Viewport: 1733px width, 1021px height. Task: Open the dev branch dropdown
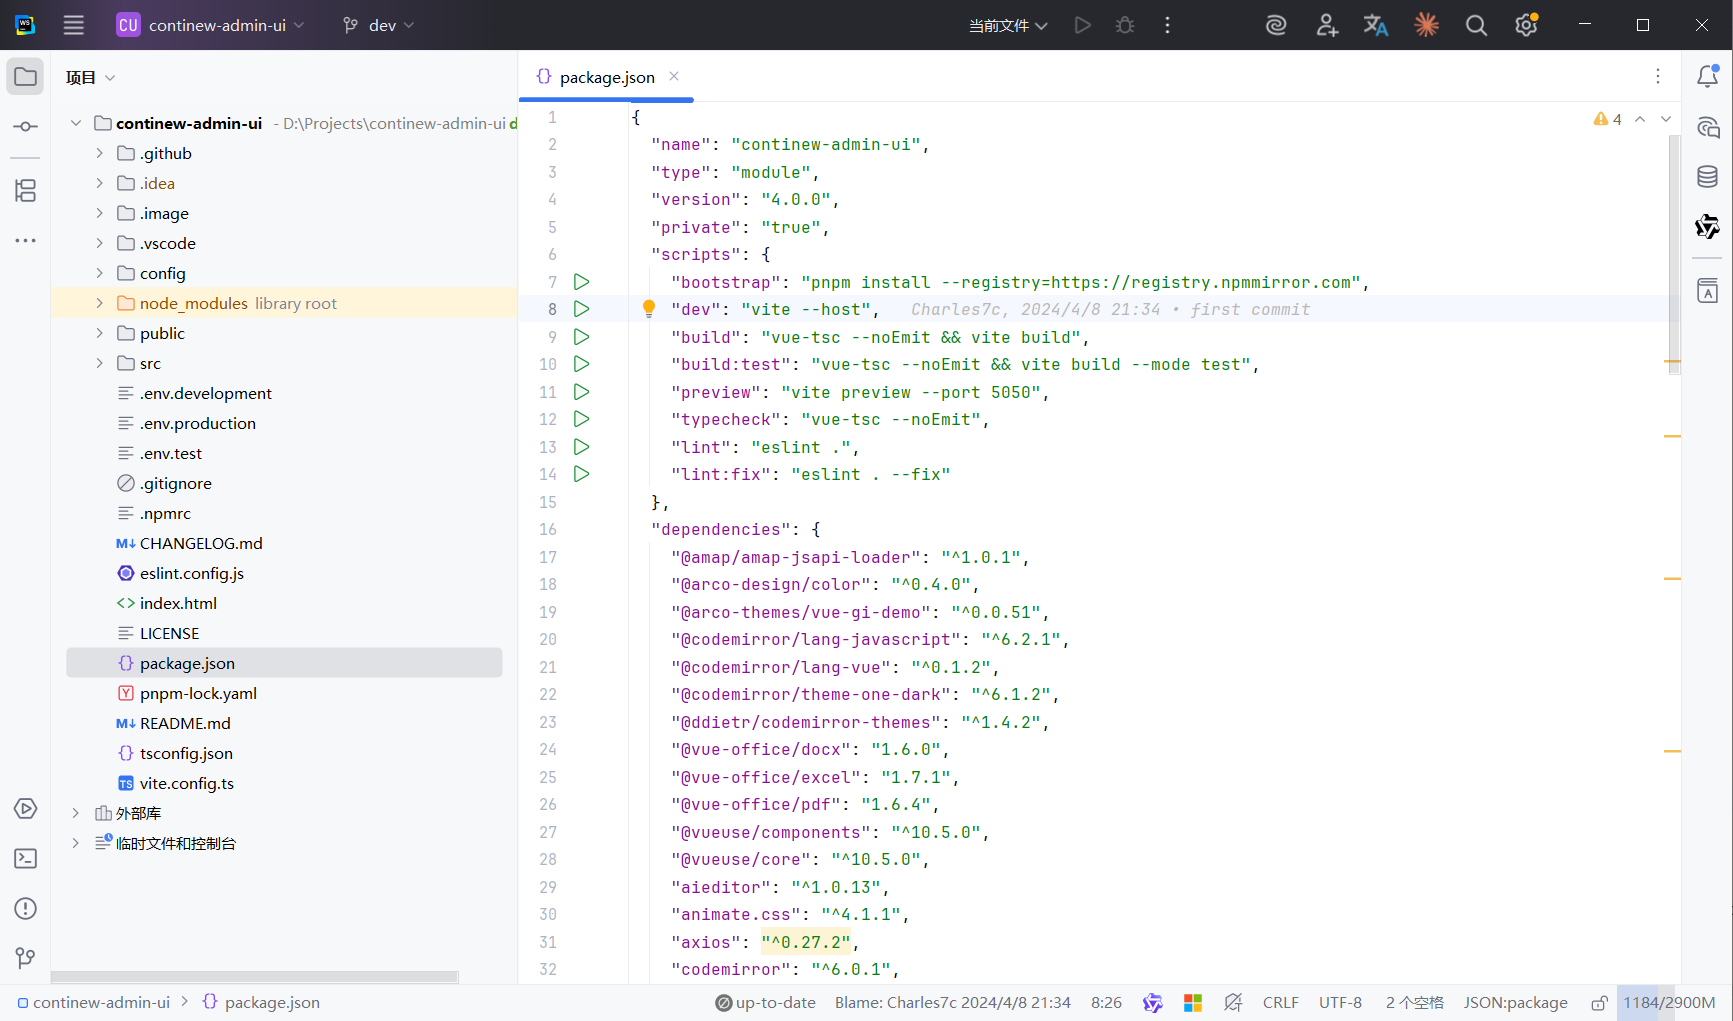[x=378, y=25]
